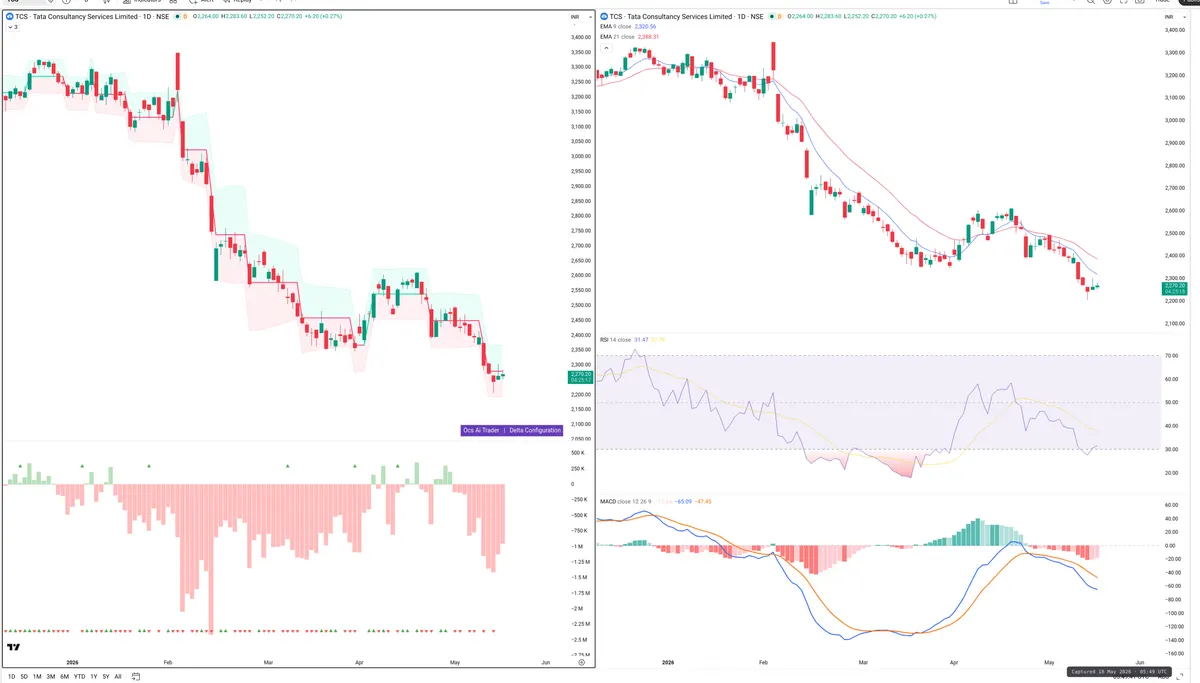
Task: Click the TCS logo icon in left chart
Action: coord(9,17)
